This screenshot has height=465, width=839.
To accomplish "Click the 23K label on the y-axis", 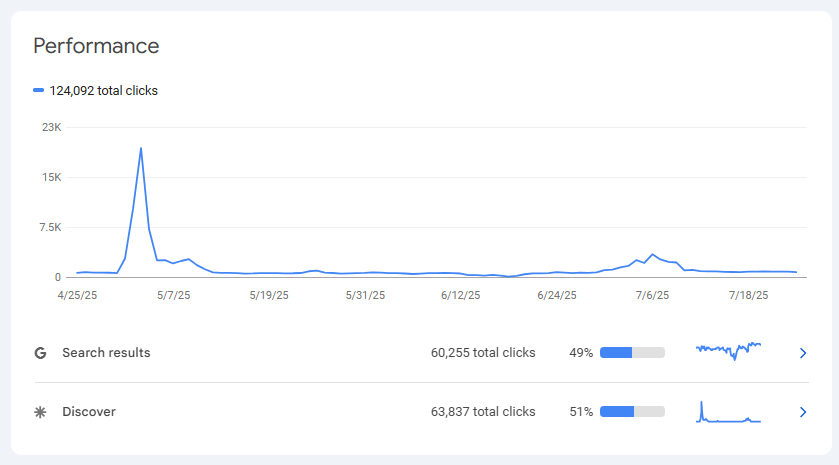I will click(x=51, y=128).
